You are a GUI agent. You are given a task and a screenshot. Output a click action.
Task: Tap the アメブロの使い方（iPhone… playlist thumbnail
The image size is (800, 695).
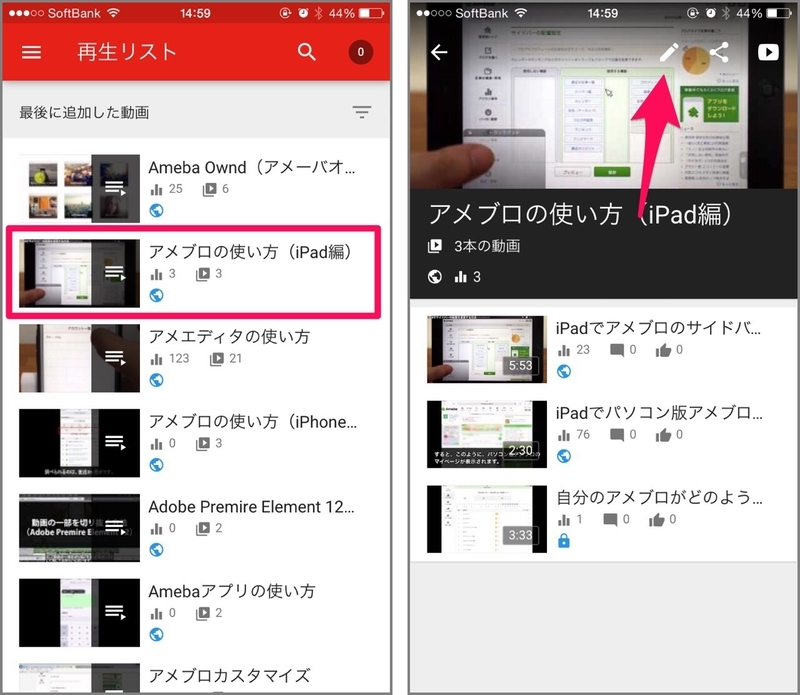click(x=79, y=443)
